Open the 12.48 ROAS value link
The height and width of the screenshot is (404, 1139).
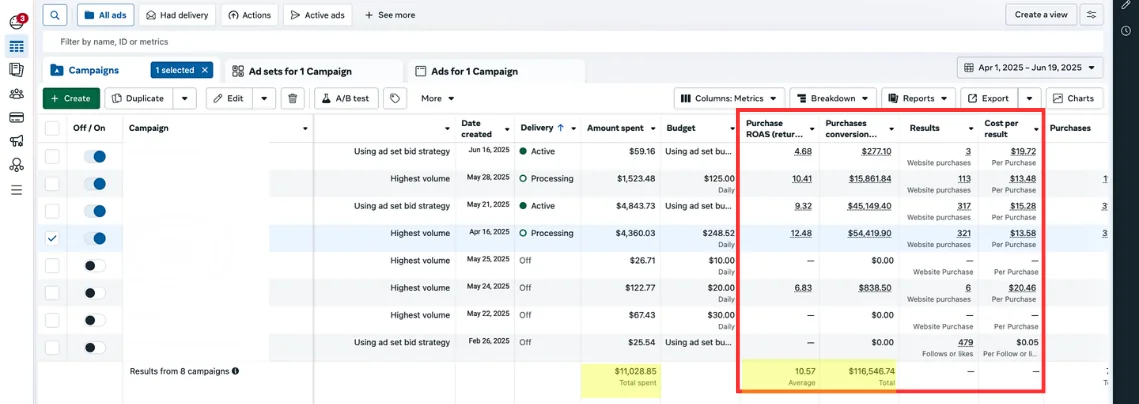(x=802, y=233)
